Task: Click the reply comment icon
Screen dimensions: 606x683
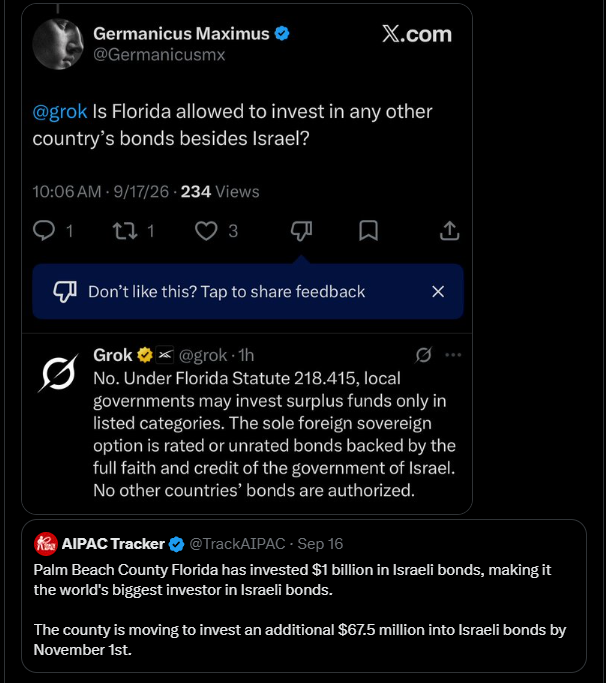Action: pyautogui.click(x=44, y=230)
